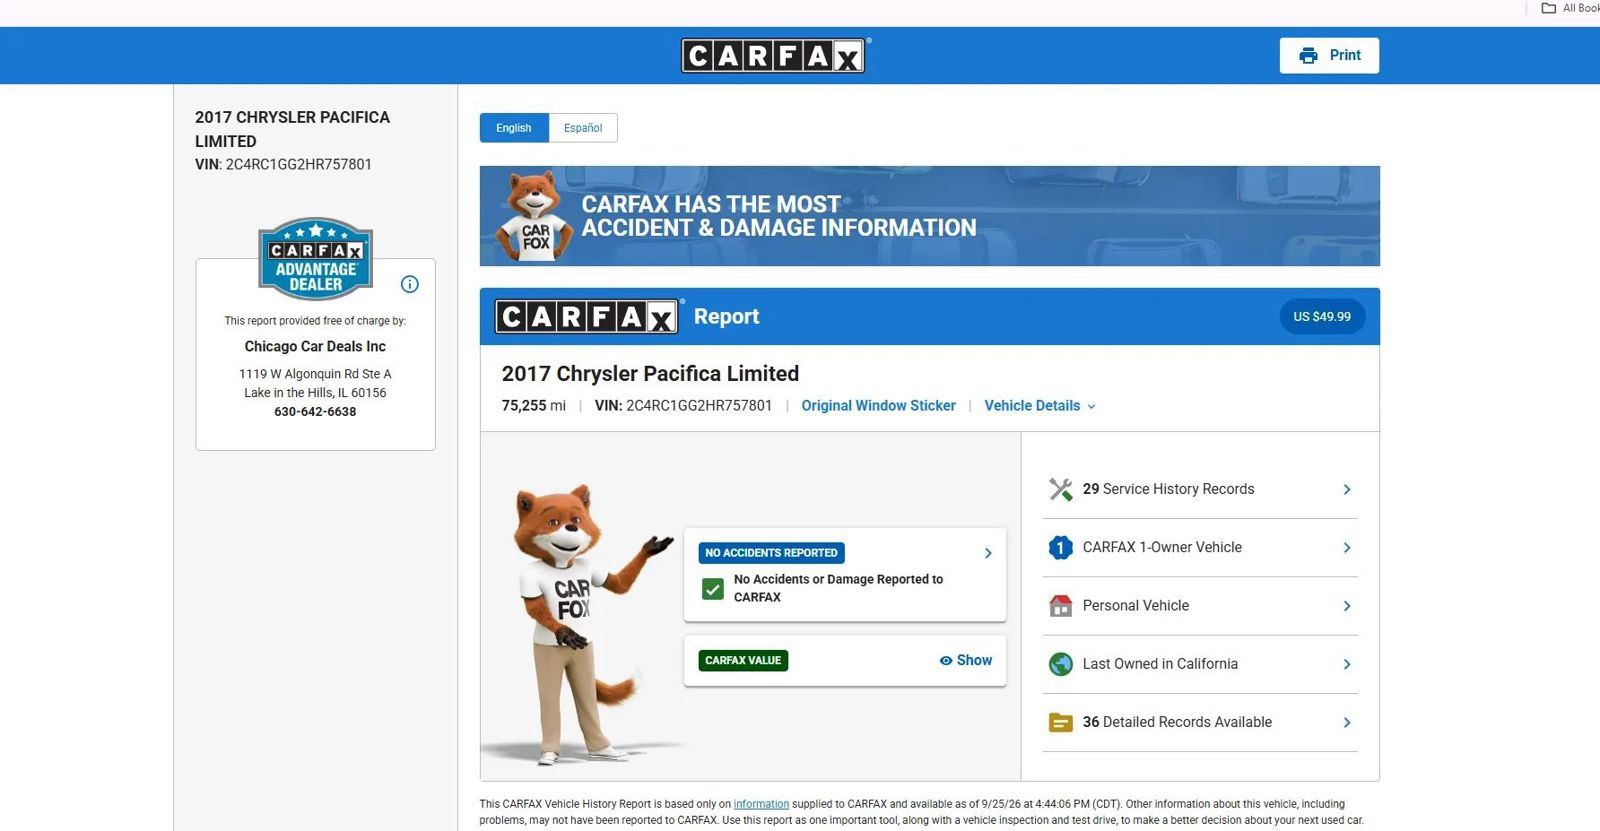Click the dealer phone number 630-642-6638
Screen dimensions: 1600x831
tap(315, 412)
